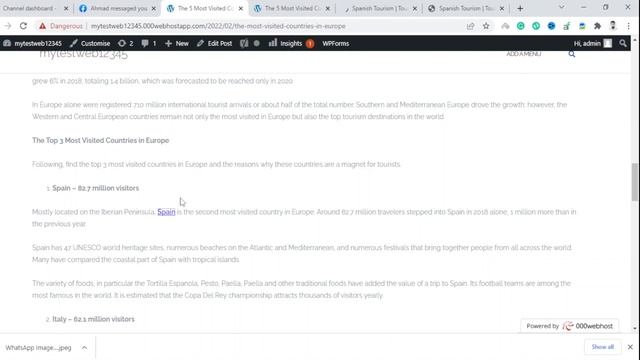640x360 pixels.
Task: Open the comments awaiting moderation
Action: pos(149,43)
